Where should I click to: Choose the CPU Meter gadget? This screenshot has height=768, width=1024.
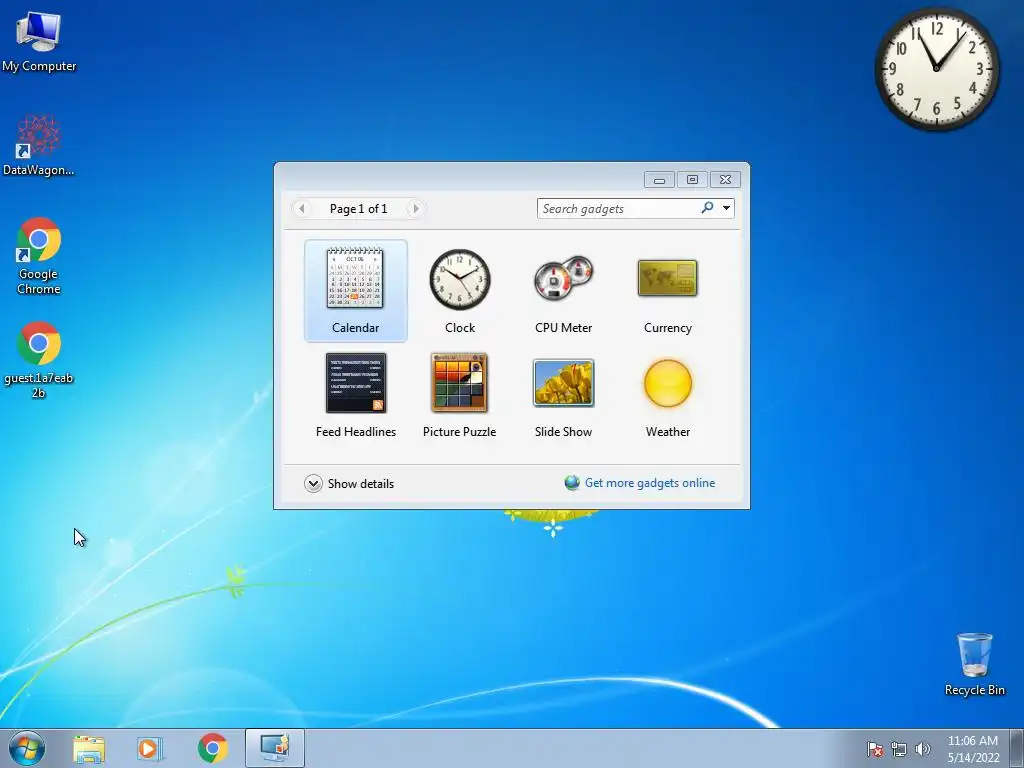563,291
